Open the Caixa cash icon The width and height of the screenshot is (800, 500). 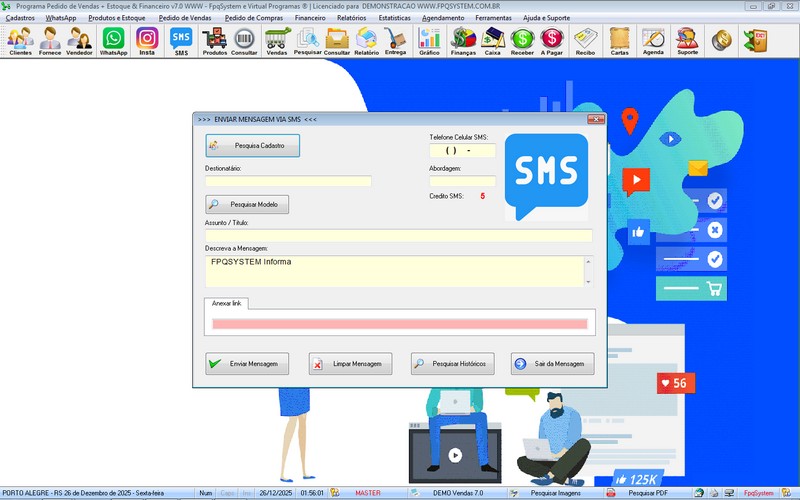[492, 41]
